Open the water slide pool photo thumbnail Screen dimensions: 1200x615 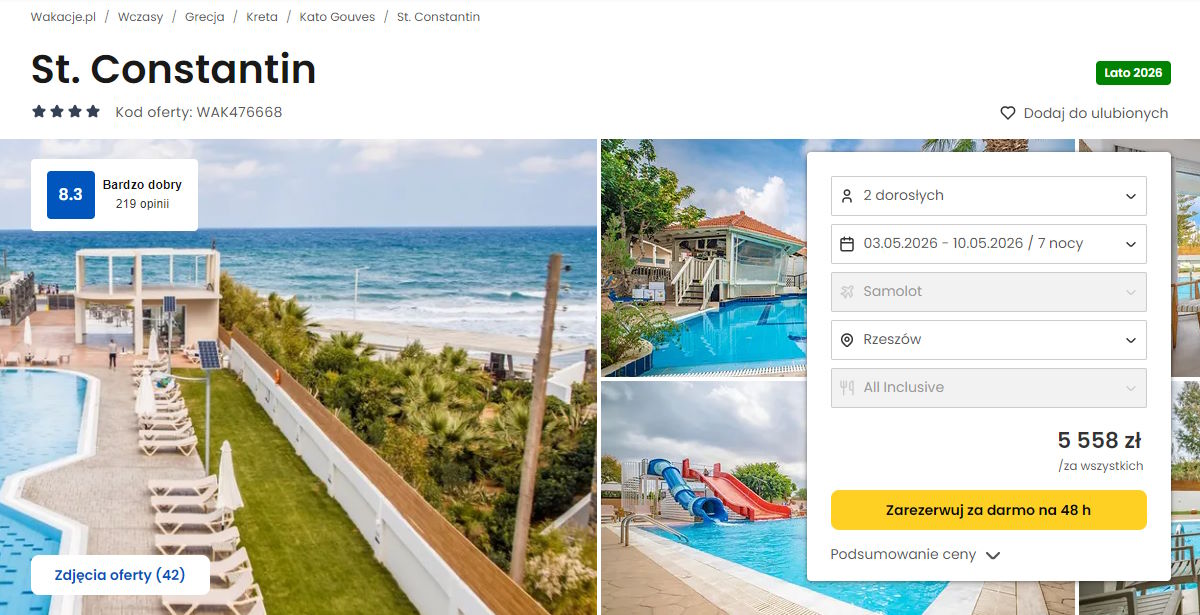(x=703, y=498)
